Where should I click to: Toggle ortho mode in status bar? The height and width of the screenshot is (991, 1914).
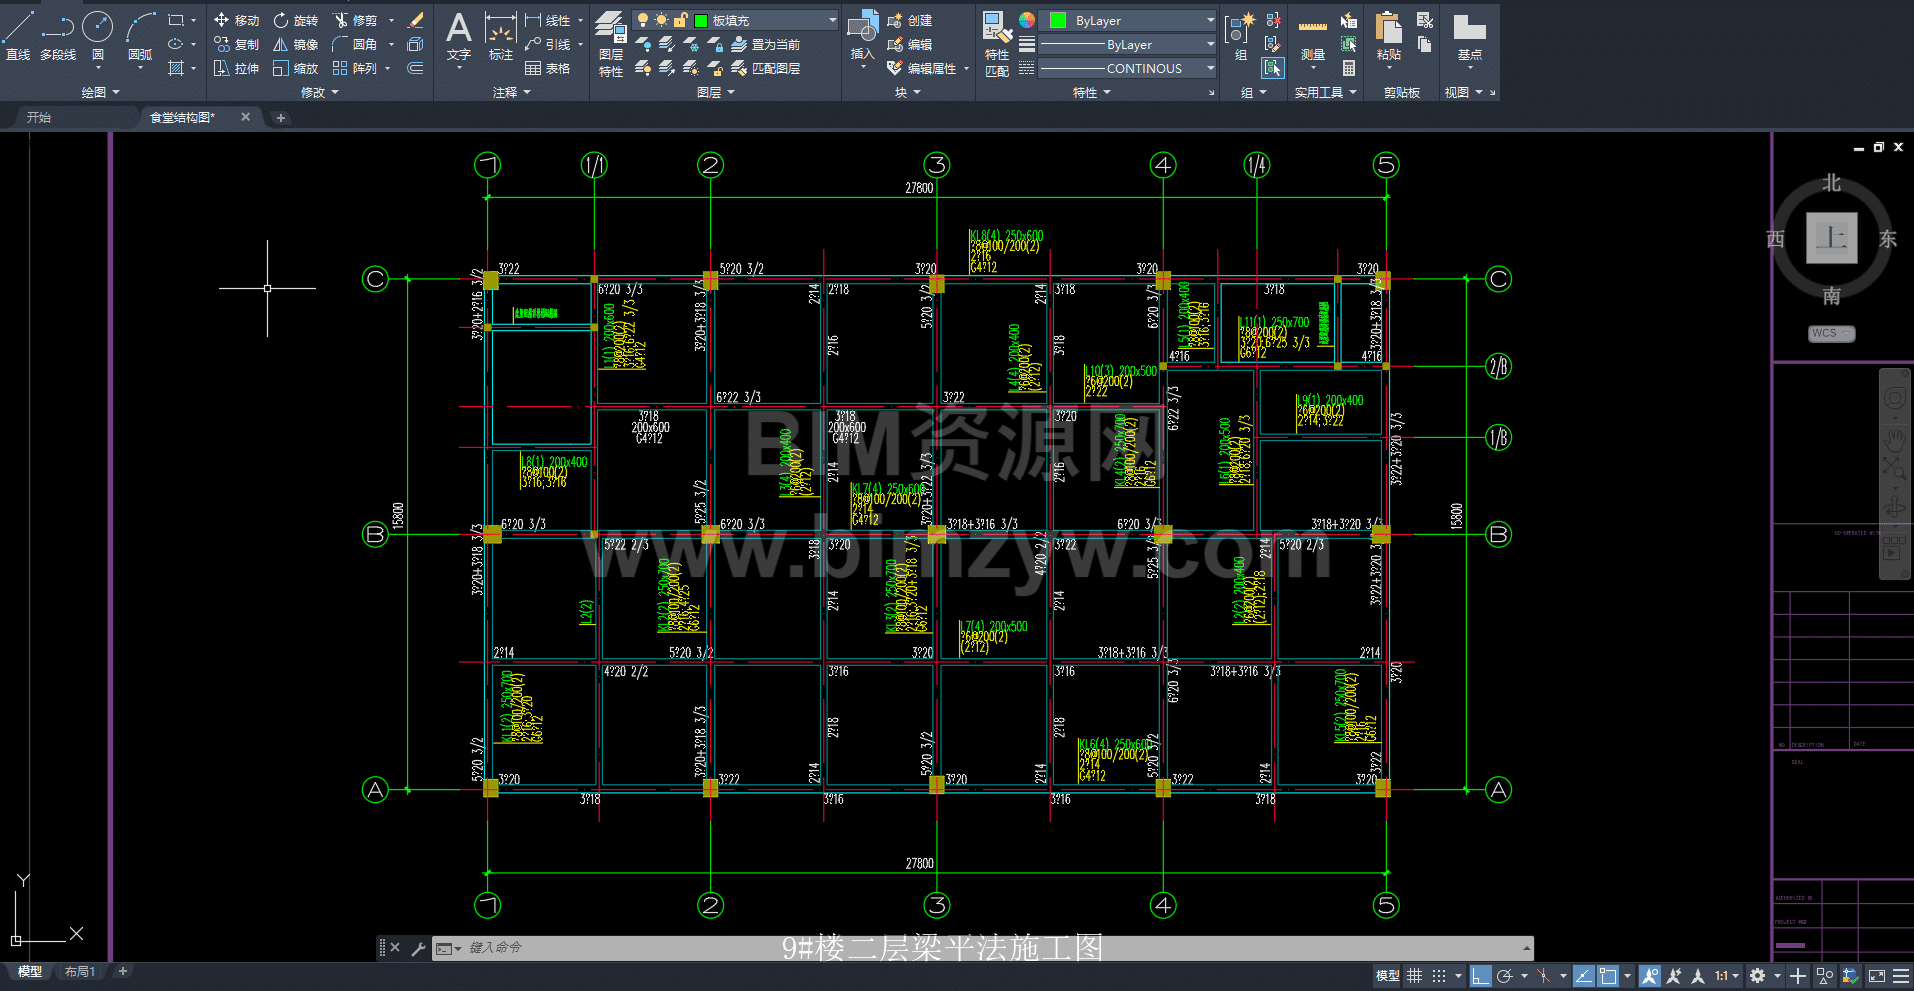(1481, 976)
